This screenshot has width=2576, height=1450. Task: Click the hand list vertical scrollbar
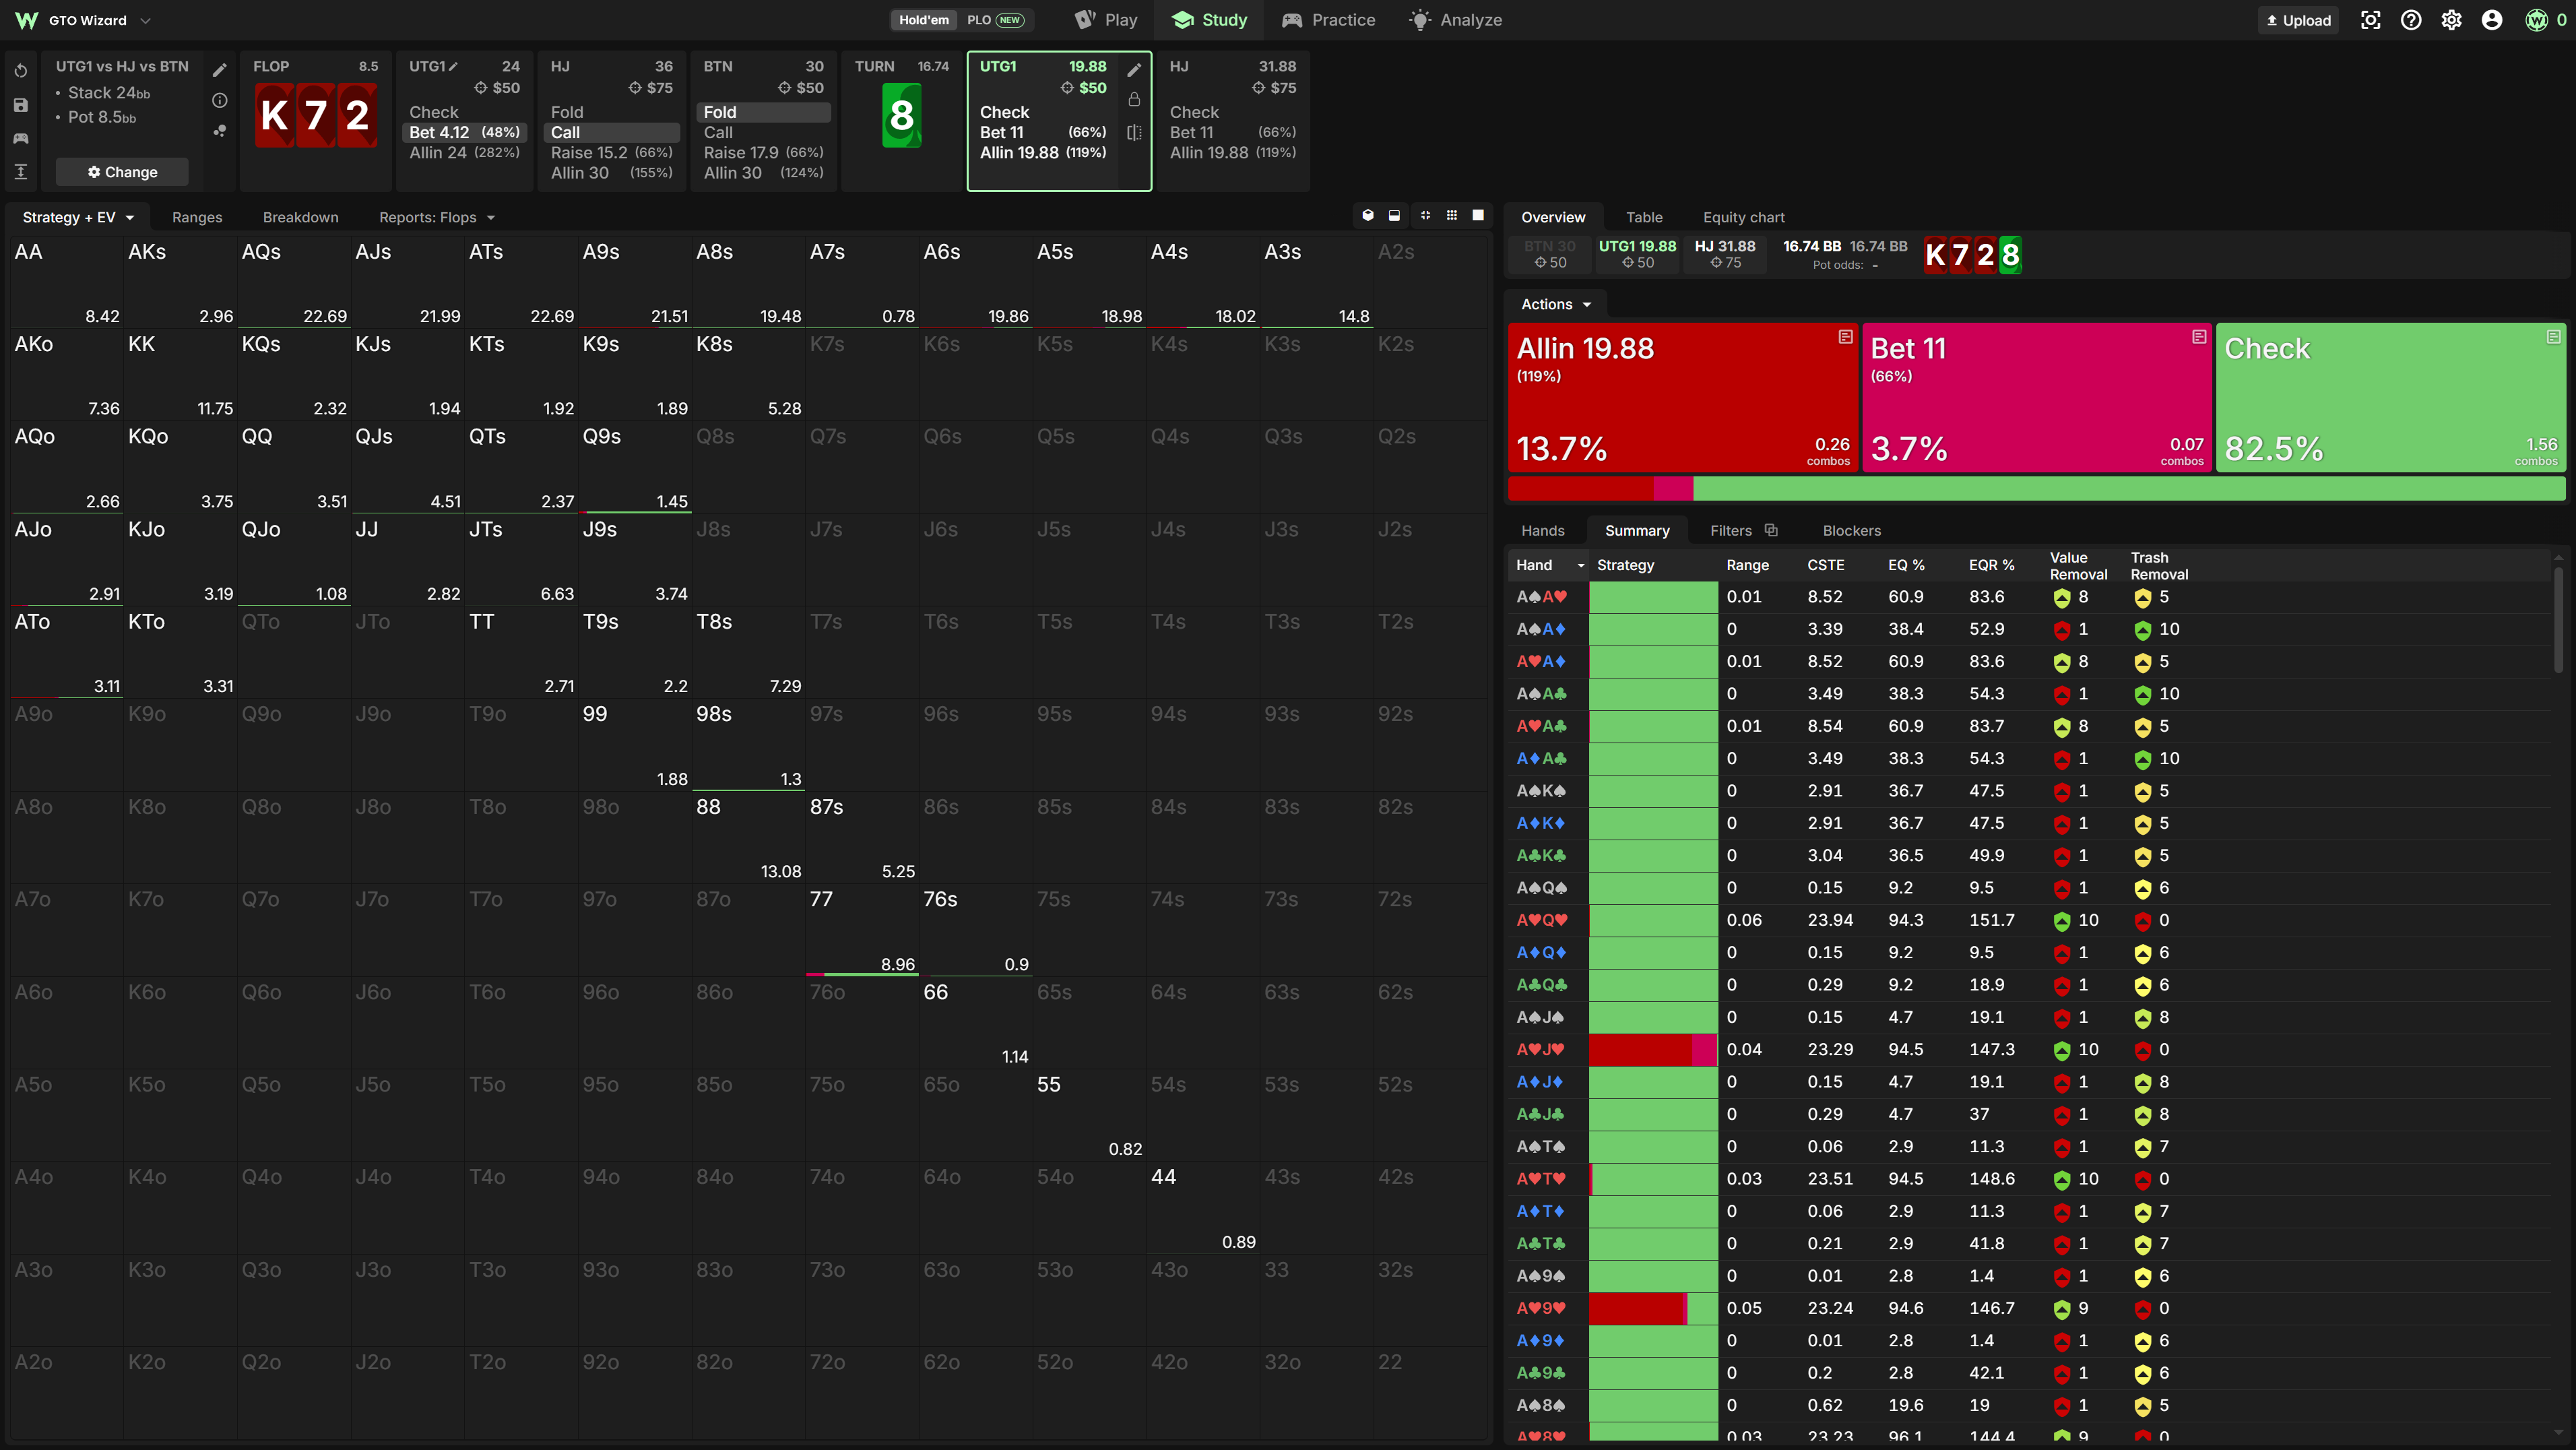[x=2559, y=620]
